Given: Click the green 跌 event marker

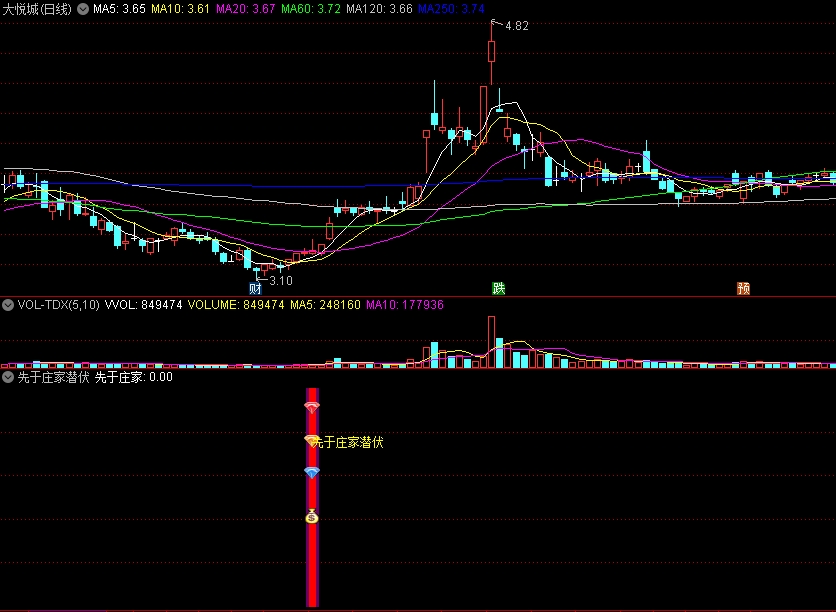Looking at the screenshot, I should click(x=499, y=288).
